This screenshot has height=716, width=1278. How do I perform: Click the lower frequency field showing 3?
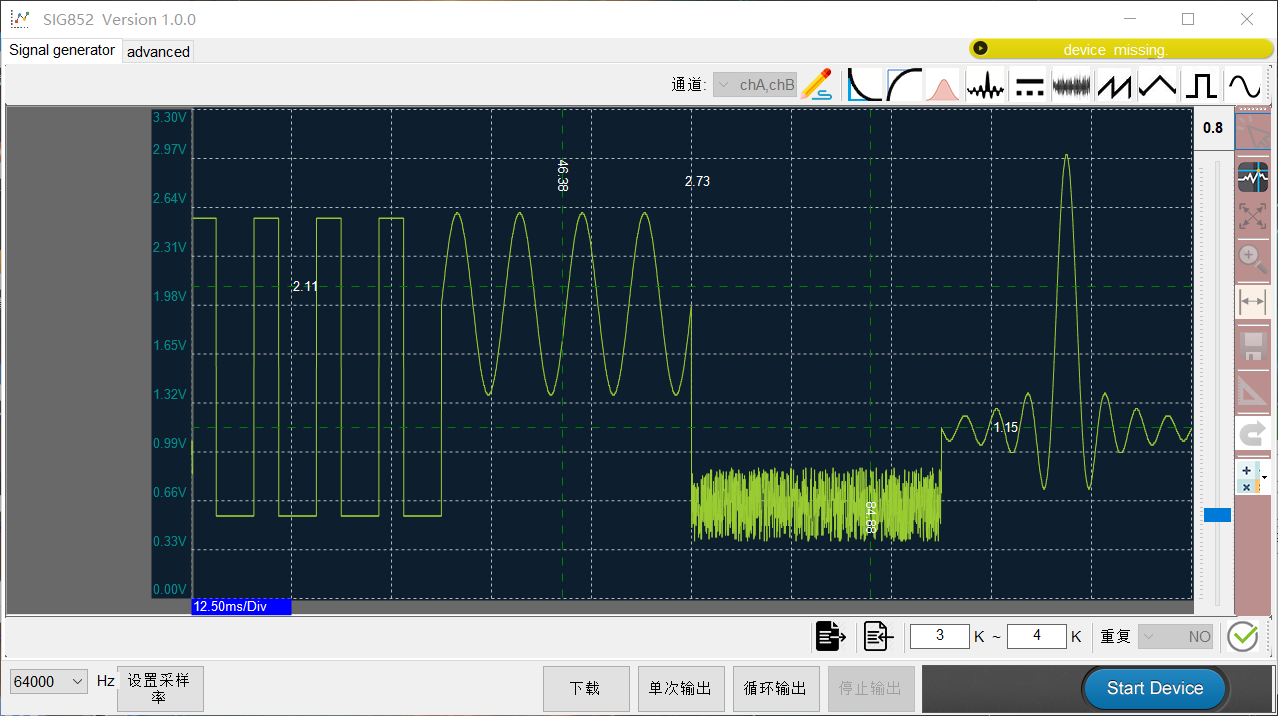(x=940, y=636)
